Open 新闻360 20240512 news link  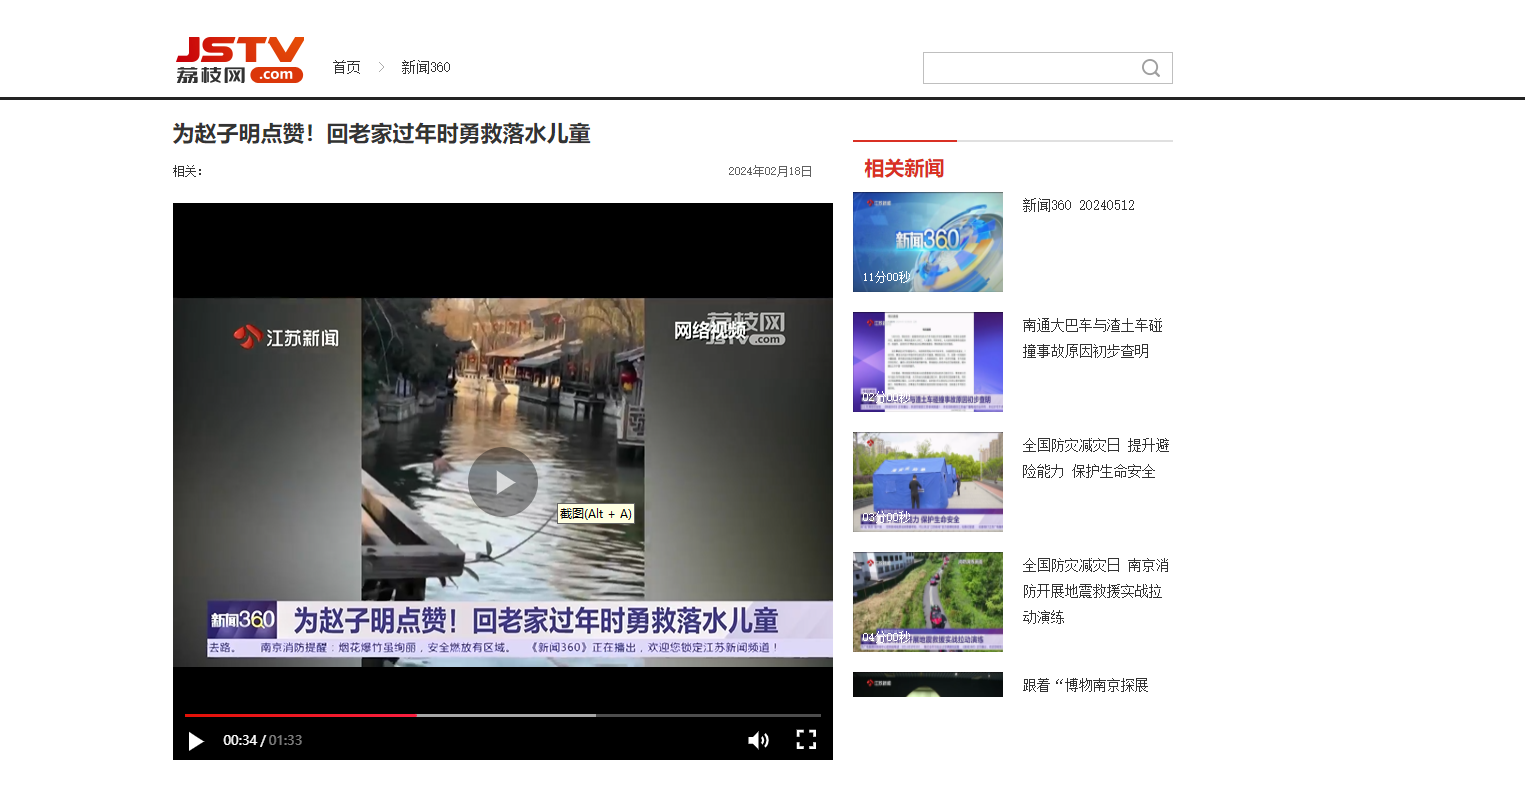[1078, 205]
